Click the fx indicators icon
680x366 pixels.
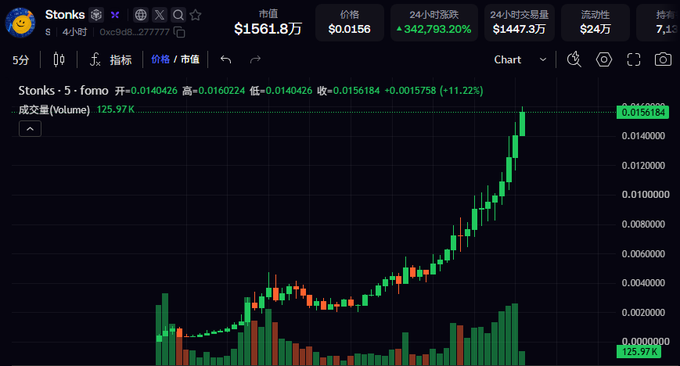pyautogui.click(x=95, y=59)
